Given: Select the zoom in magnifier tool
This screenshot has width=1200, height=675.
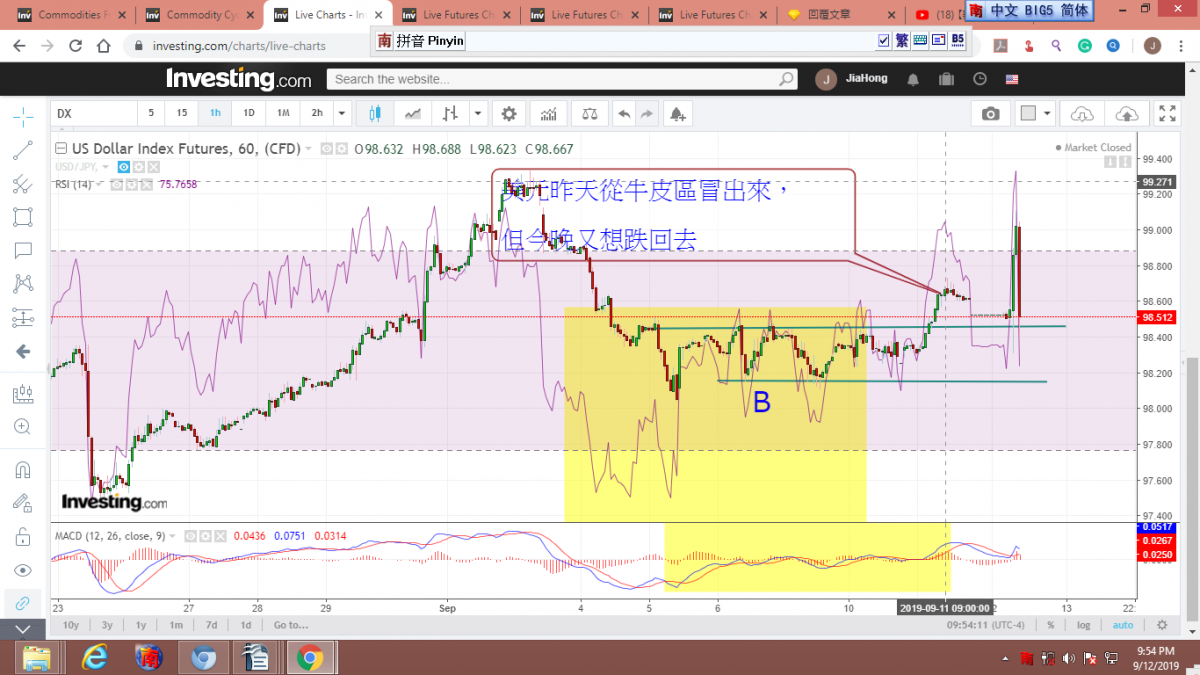Looking at the screenshot, I should click(22, 426).
